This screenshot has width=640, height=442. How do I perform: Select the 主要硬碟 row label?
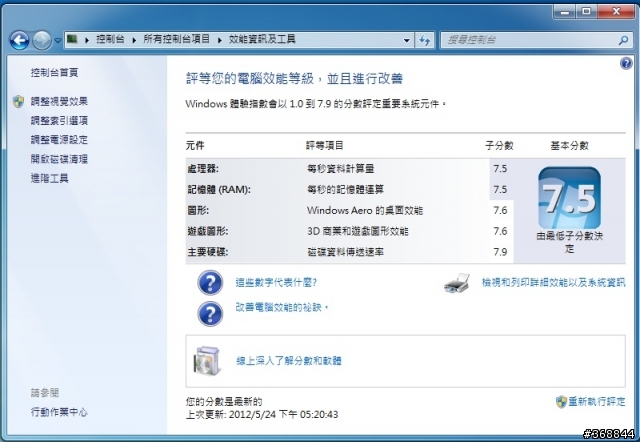pyautogui.click(x=208, y=252)
